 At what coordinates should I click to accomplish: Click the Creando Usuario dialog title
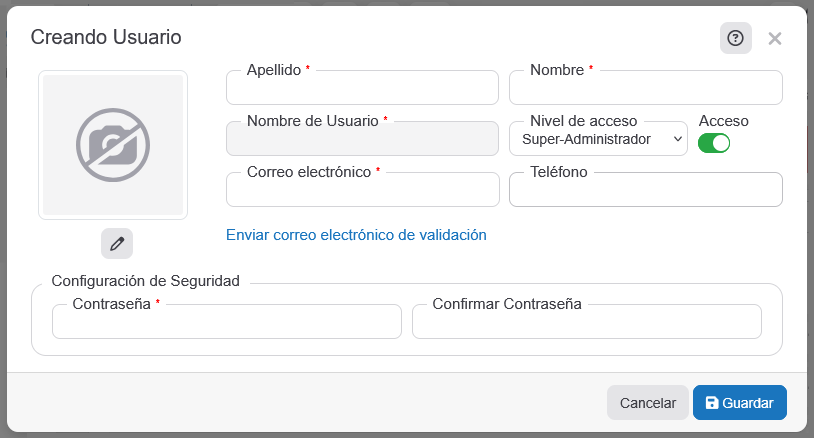click(x=106, y=38)
